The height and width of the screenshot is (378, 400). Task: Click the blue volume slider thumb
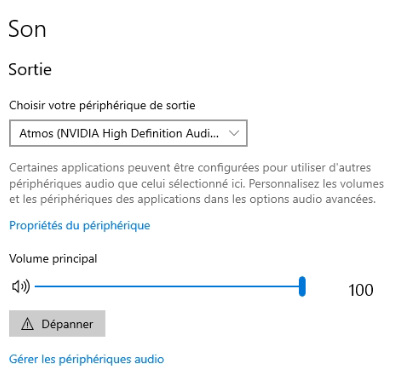coord(302,286)
